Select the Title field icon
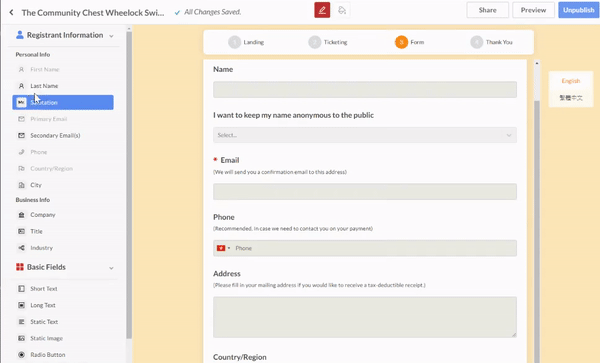Viewport: 600px width, 363px height. coord(21,231)
